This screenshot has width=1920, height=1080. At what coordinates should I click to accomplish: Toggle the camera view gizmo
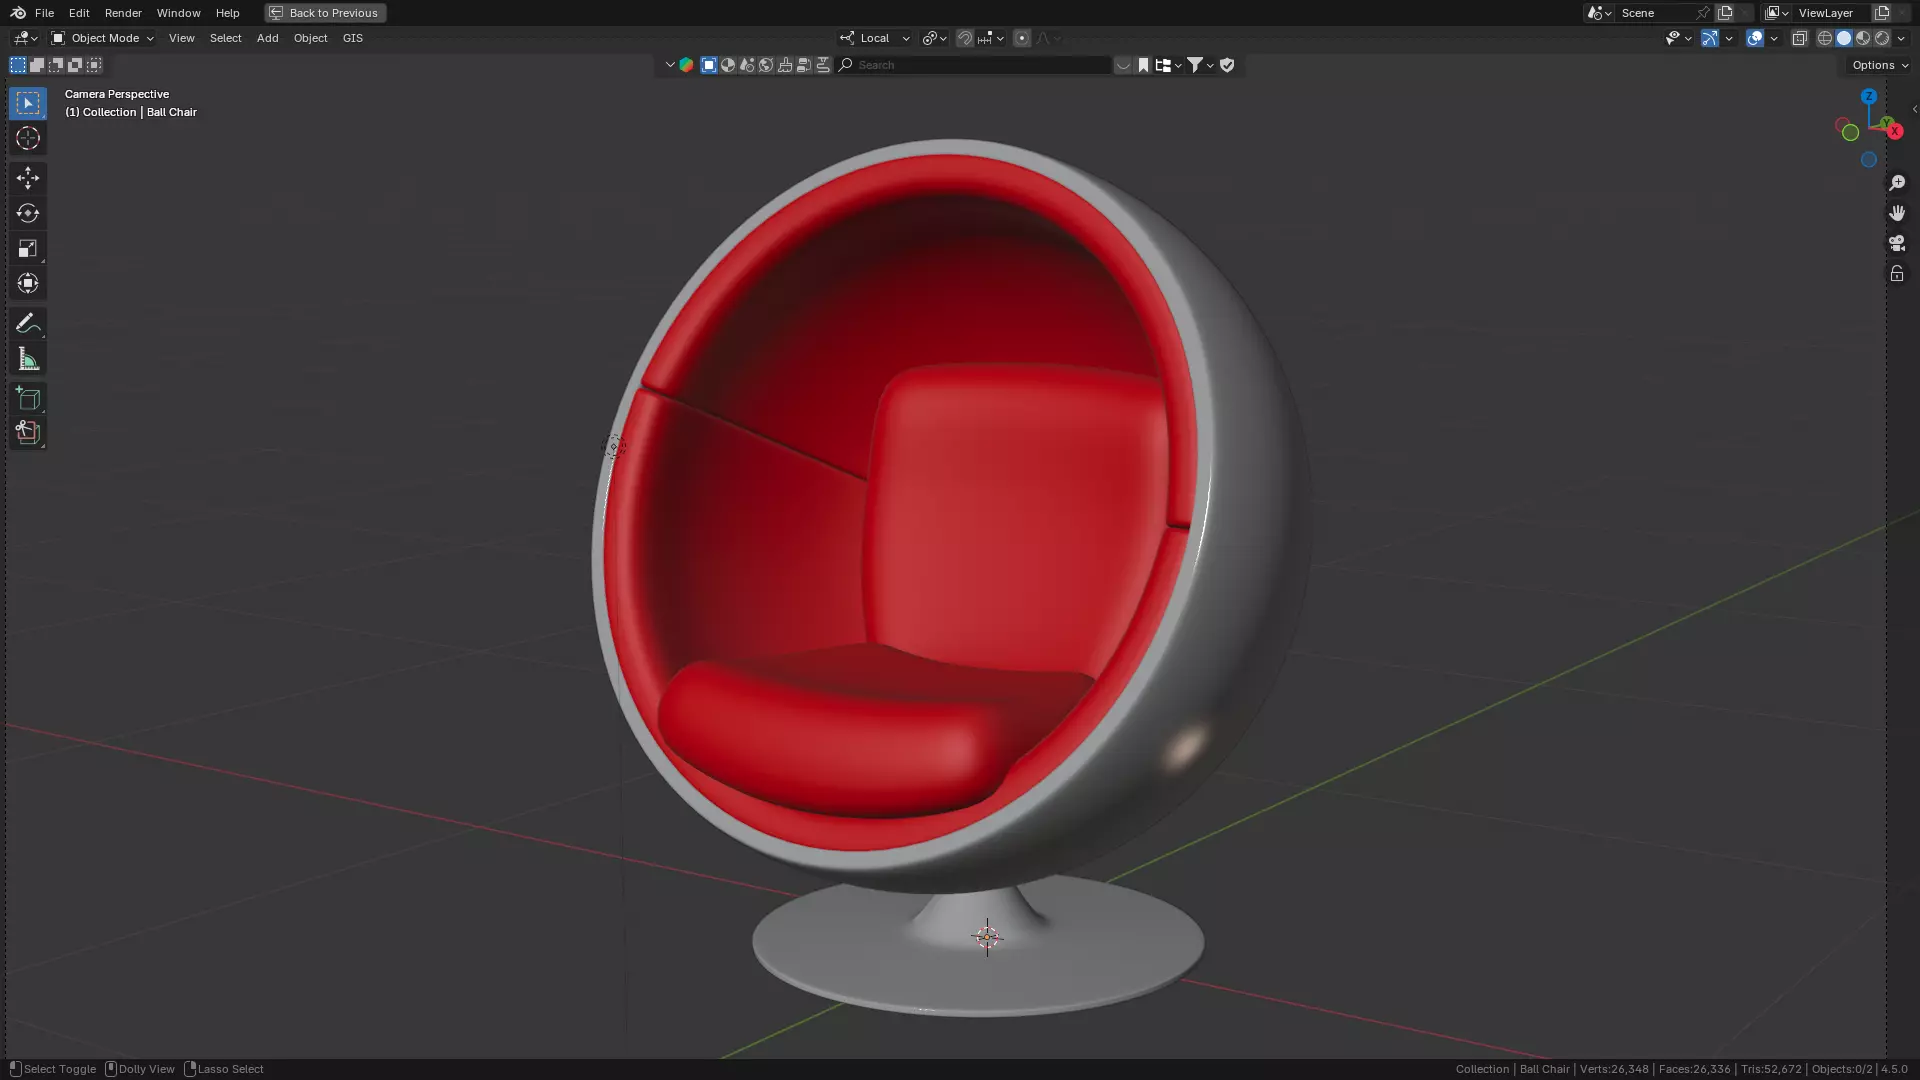pos(1897,243)
